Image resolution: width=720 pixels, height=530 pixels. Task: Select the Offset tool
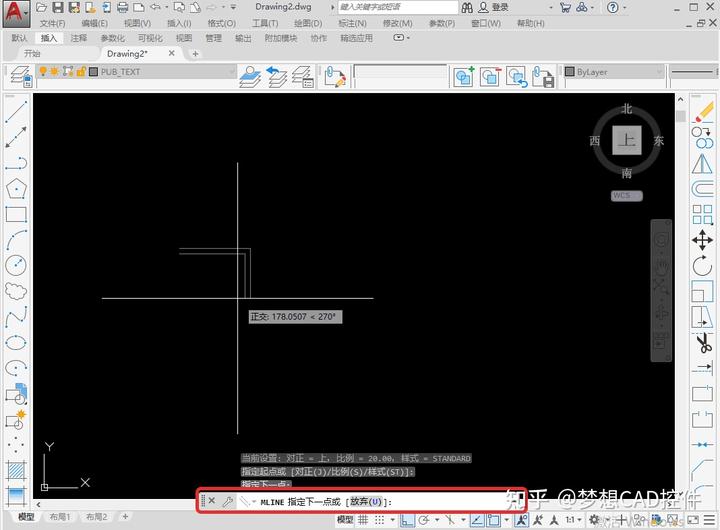point(702,189)
